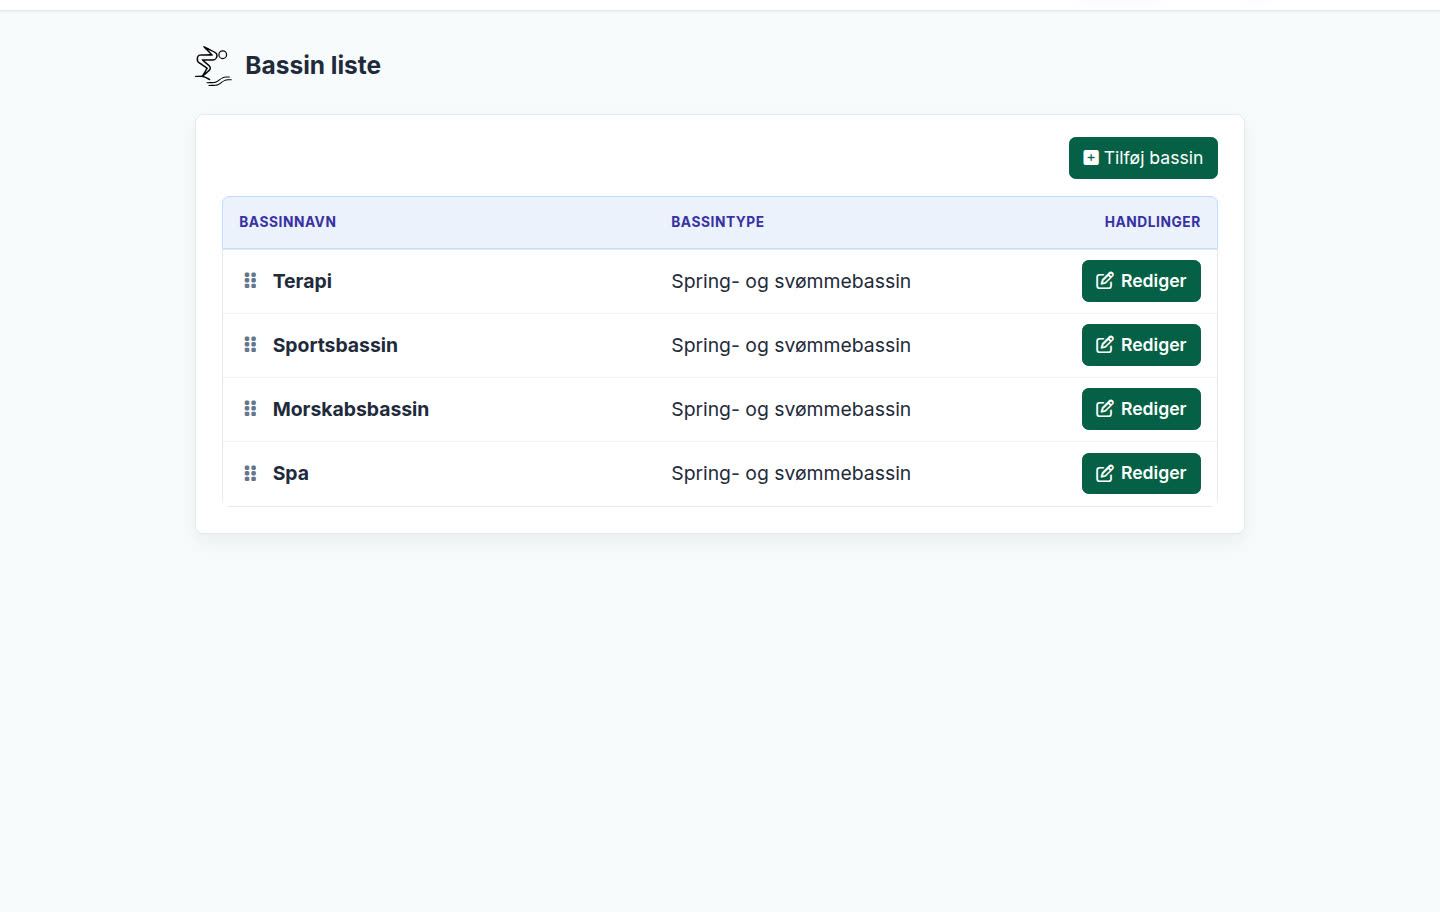Click Rediger in the Morskabsbassin row
Viewport: 1440px width, 912px height.
[x=1141, y=409]
